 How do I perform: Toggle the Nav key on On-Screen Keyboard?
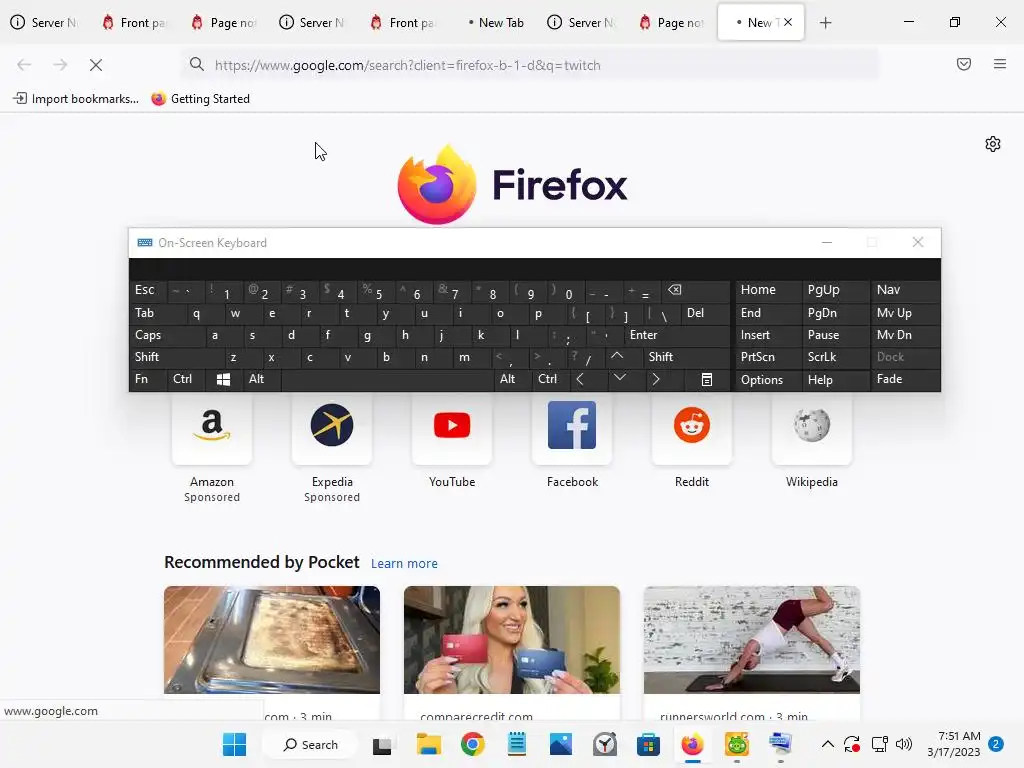pos(906,291)
